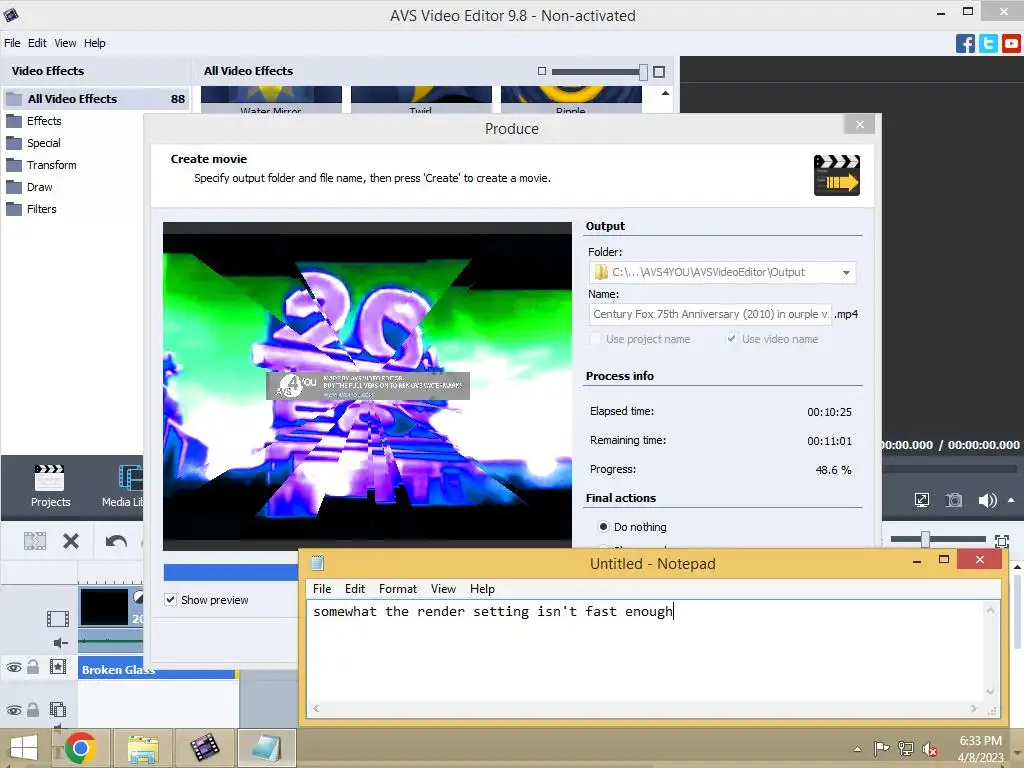Image resolution: width=1024 pixels, height=768 pixels.
Task: Click the zoom-to-fit timeline icon
Action: click(x=1002, y=541)
